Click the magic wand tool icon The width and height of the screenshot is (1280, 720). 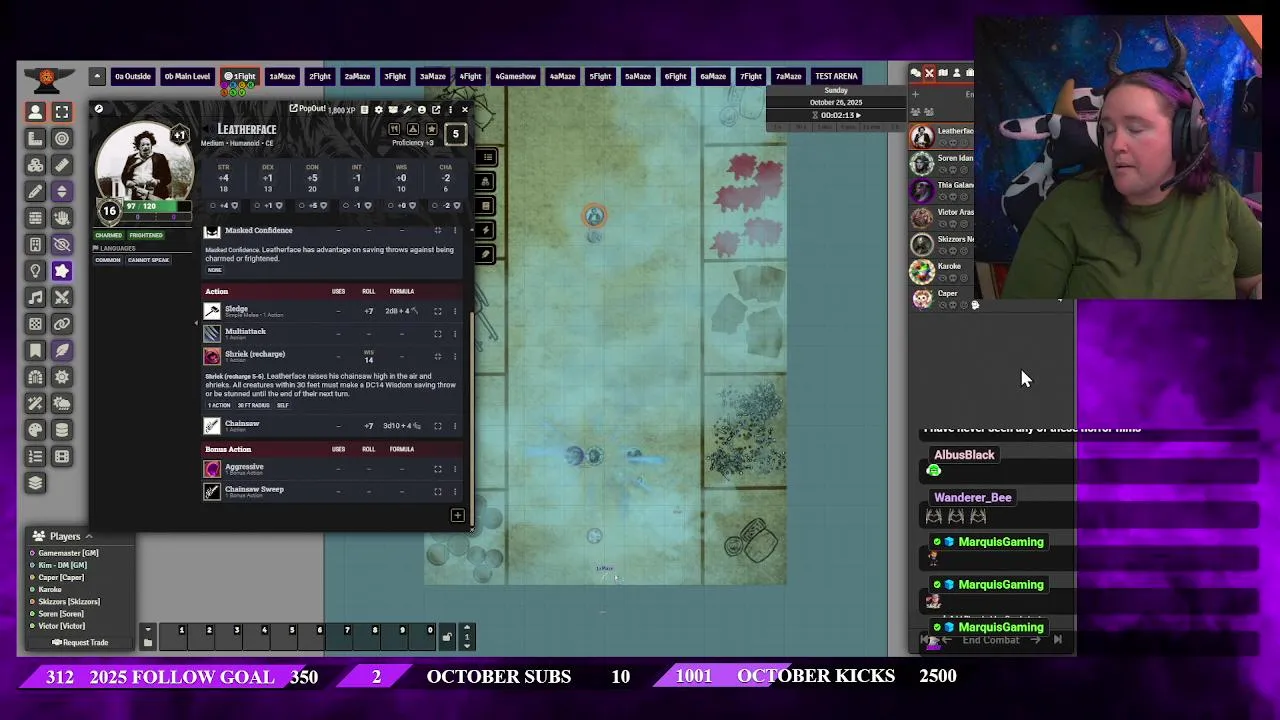tap(35, 403)
